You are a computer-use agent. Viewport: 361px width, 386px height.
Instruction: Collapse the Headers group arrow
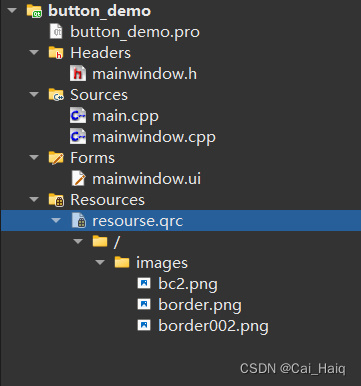pos(34,52)
